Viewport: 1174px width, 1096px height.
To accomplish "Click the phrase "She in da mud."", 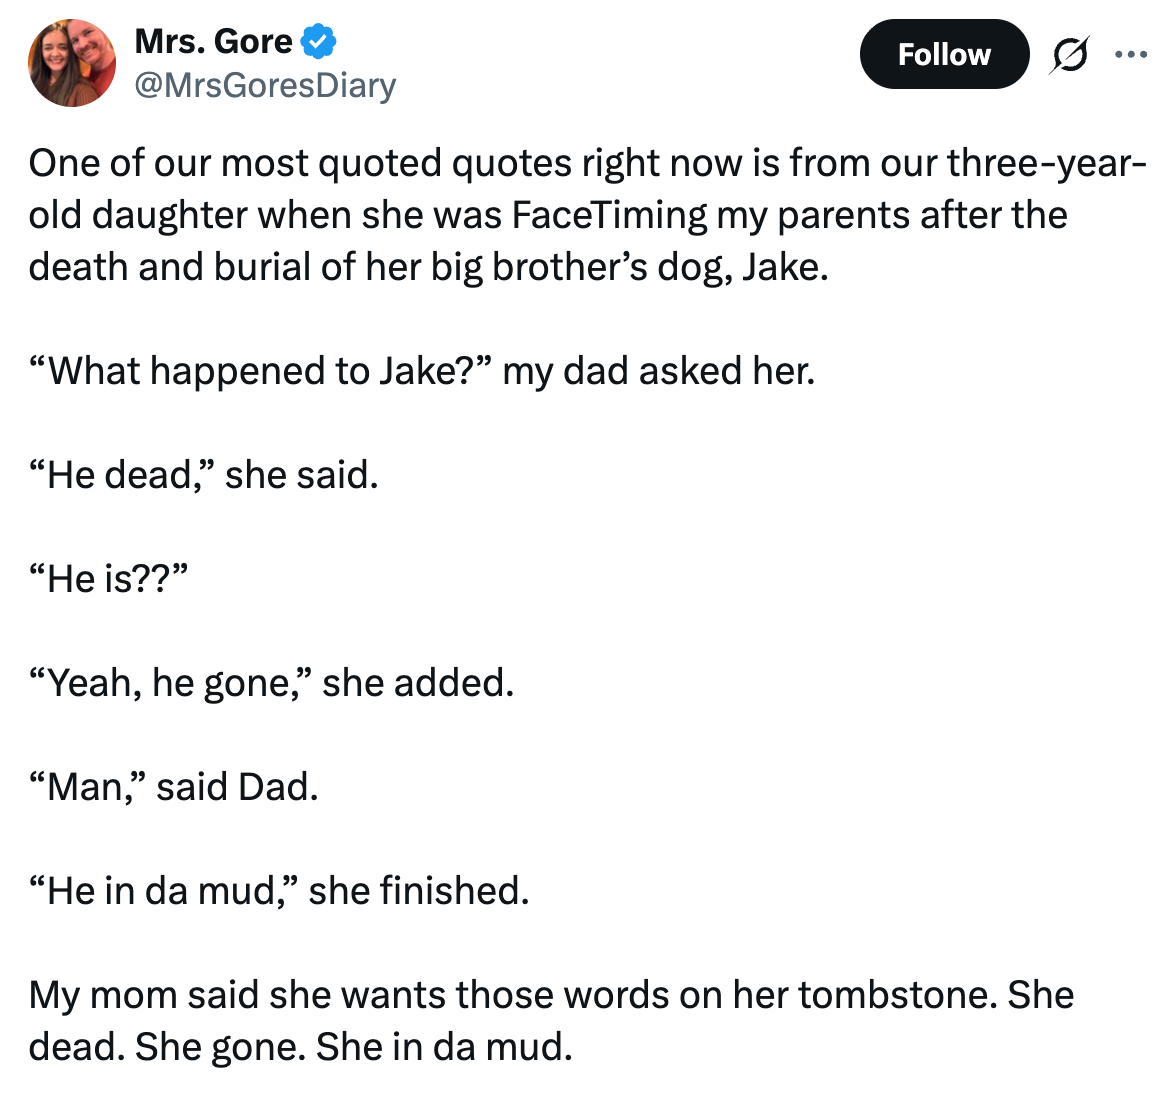I will pos(444,1047).
